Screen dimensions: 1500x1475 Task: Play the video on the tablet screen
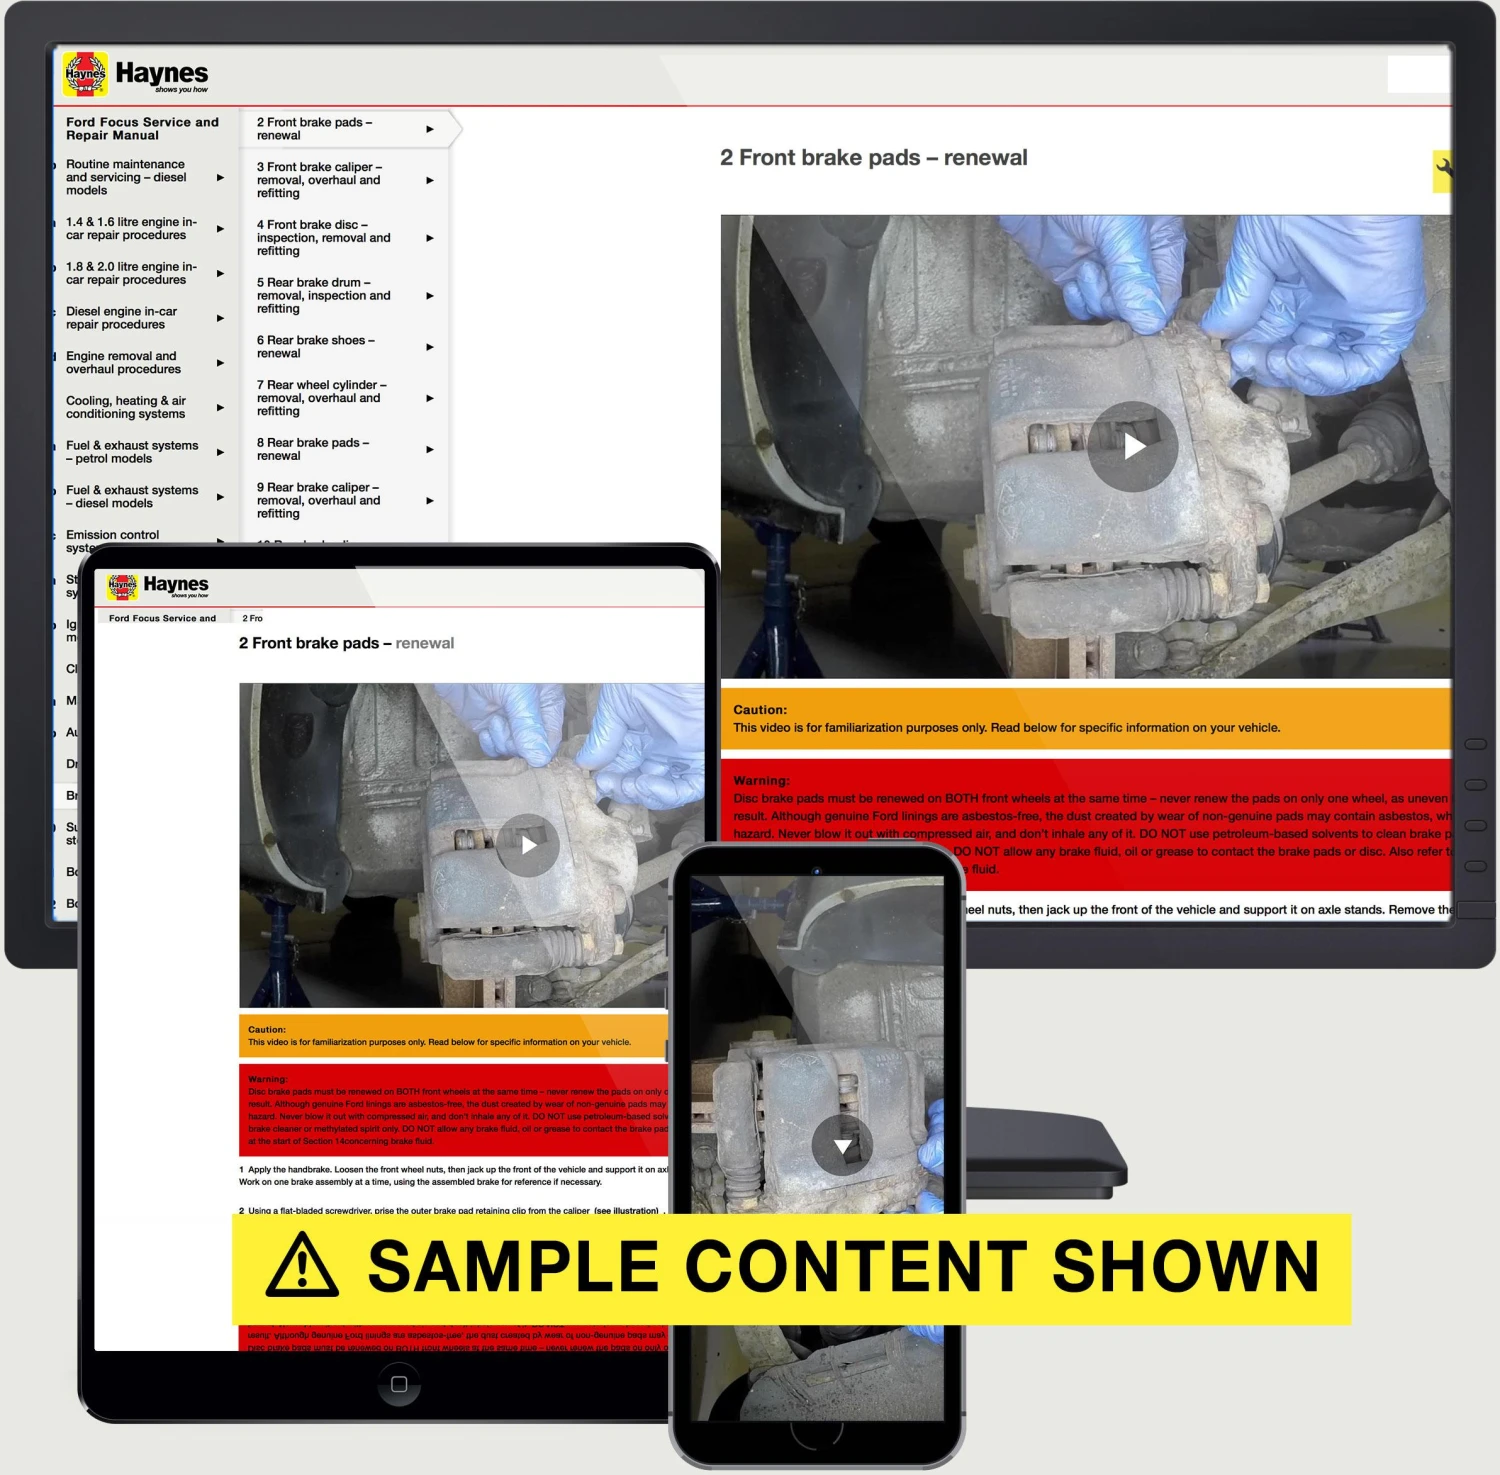point(528,845)
